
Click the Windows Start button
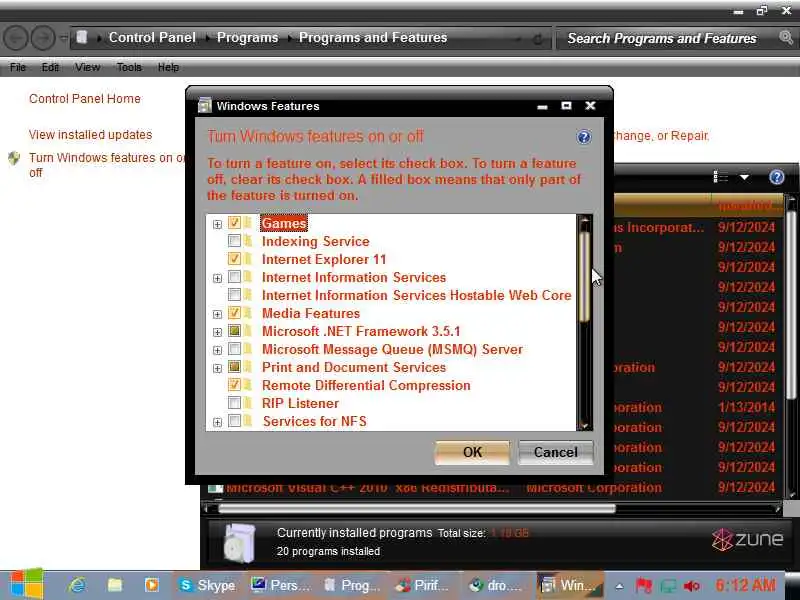click(26, 585)
